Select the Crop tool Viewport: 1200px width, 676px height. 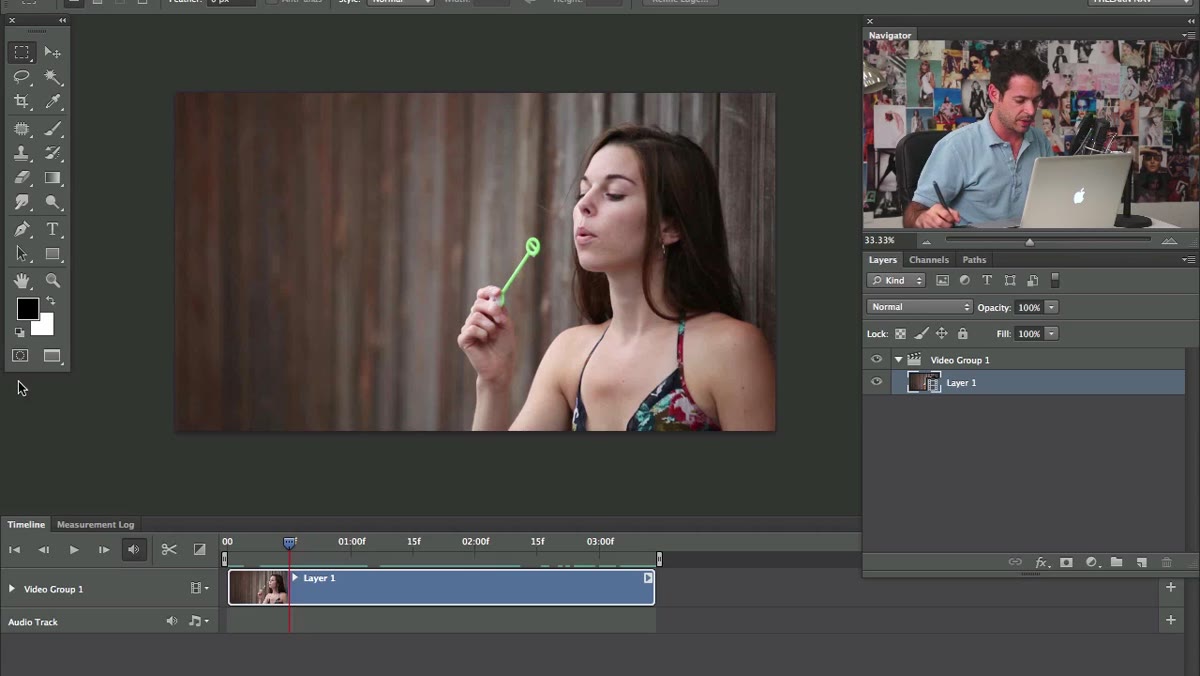point(22,101)
